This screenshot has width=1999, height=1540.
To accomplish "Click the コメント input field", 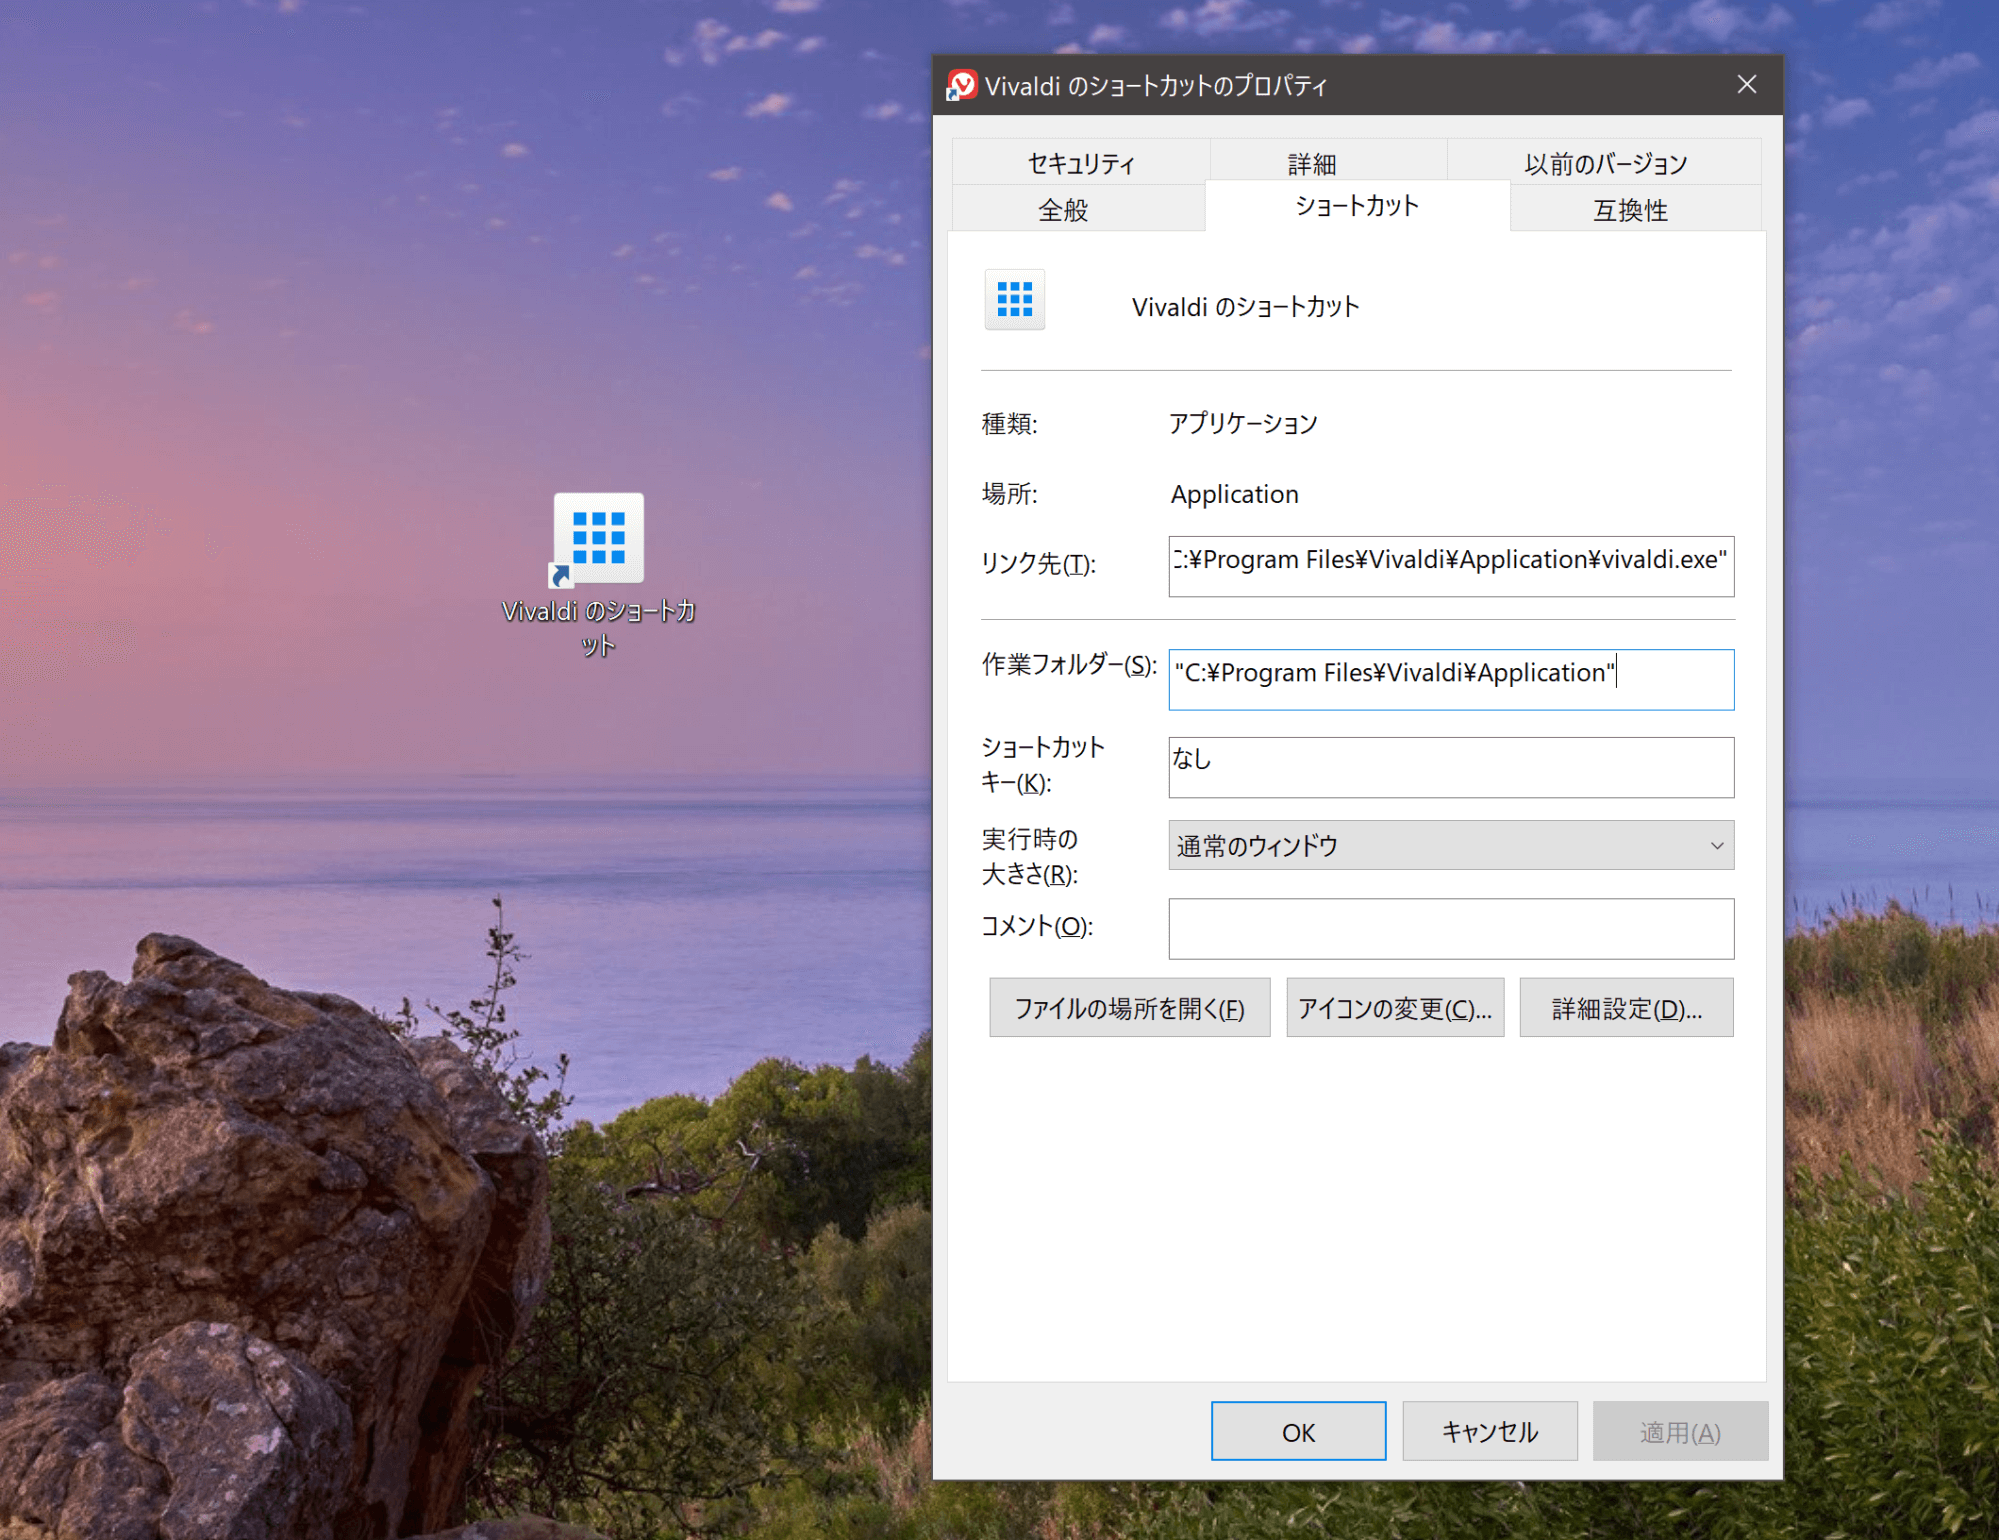I will (x=1451, y=928).
